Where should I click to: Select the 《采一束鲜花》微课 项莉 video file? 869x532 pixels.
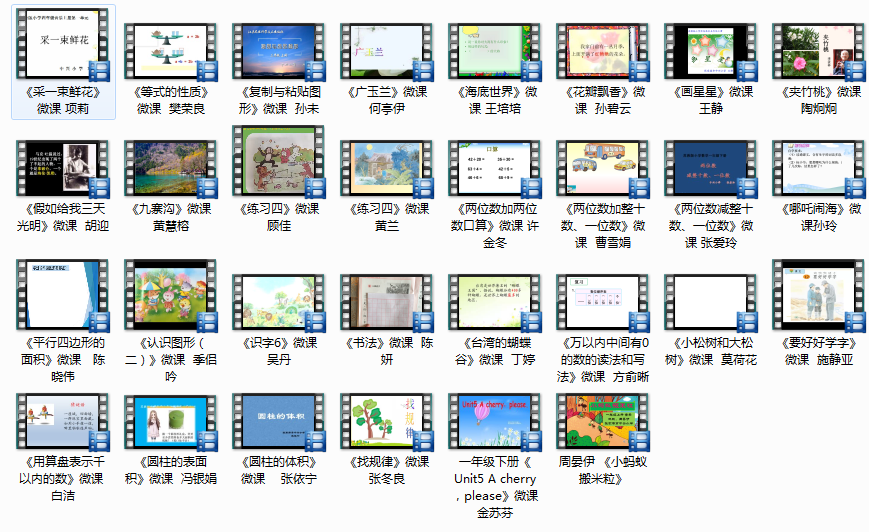coord(62,52)
